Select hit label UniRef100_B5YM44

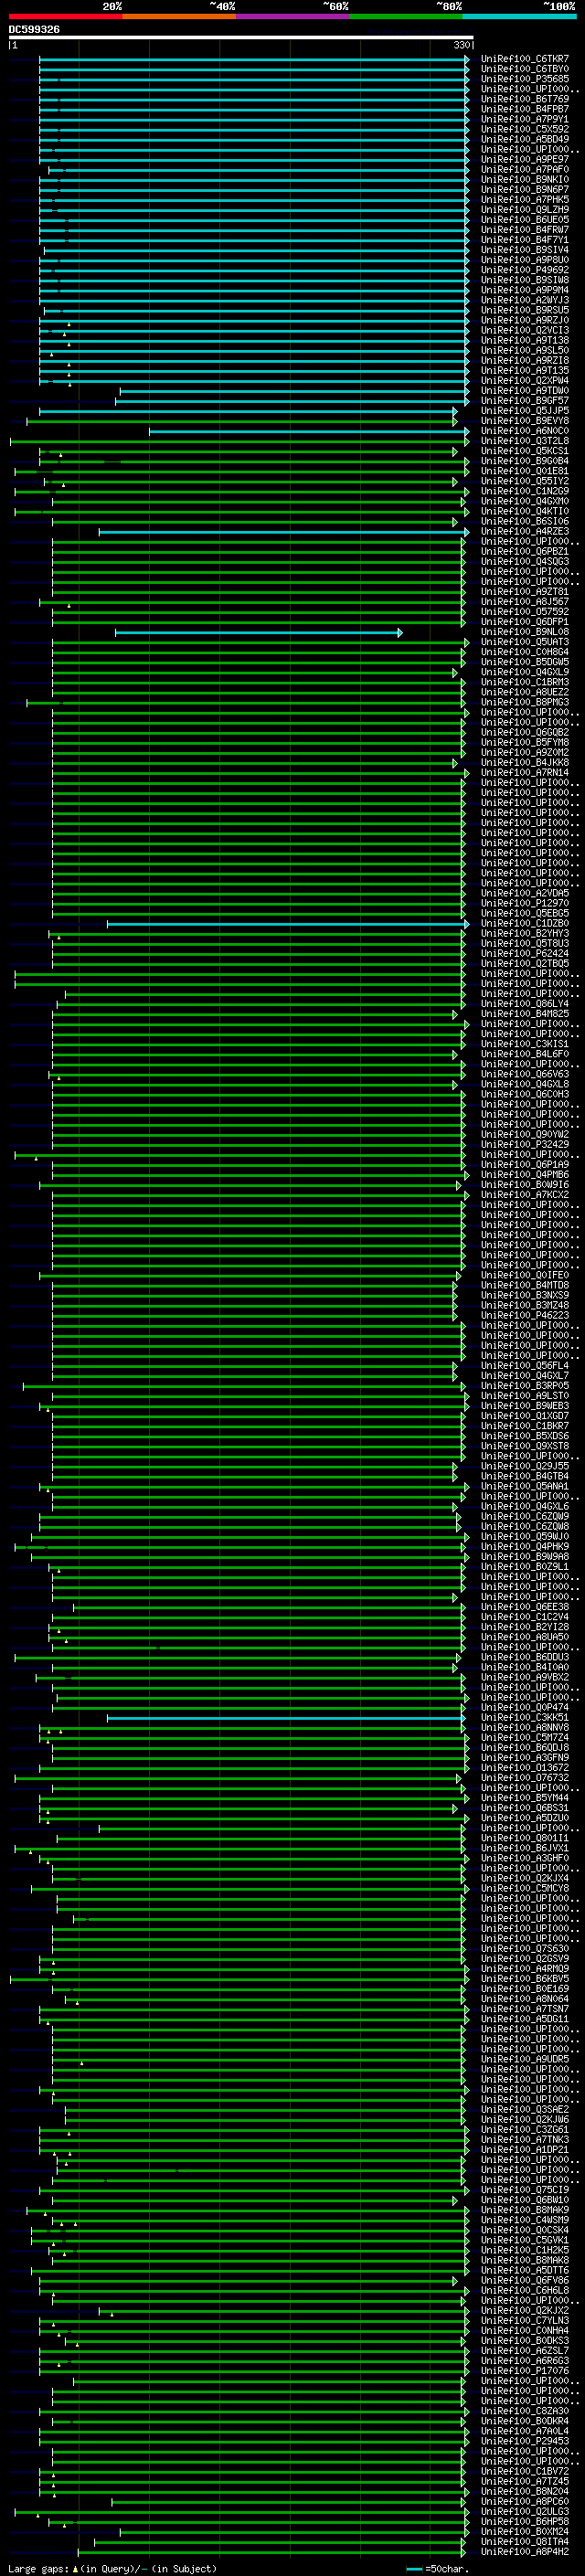(x=525, y=1798)
